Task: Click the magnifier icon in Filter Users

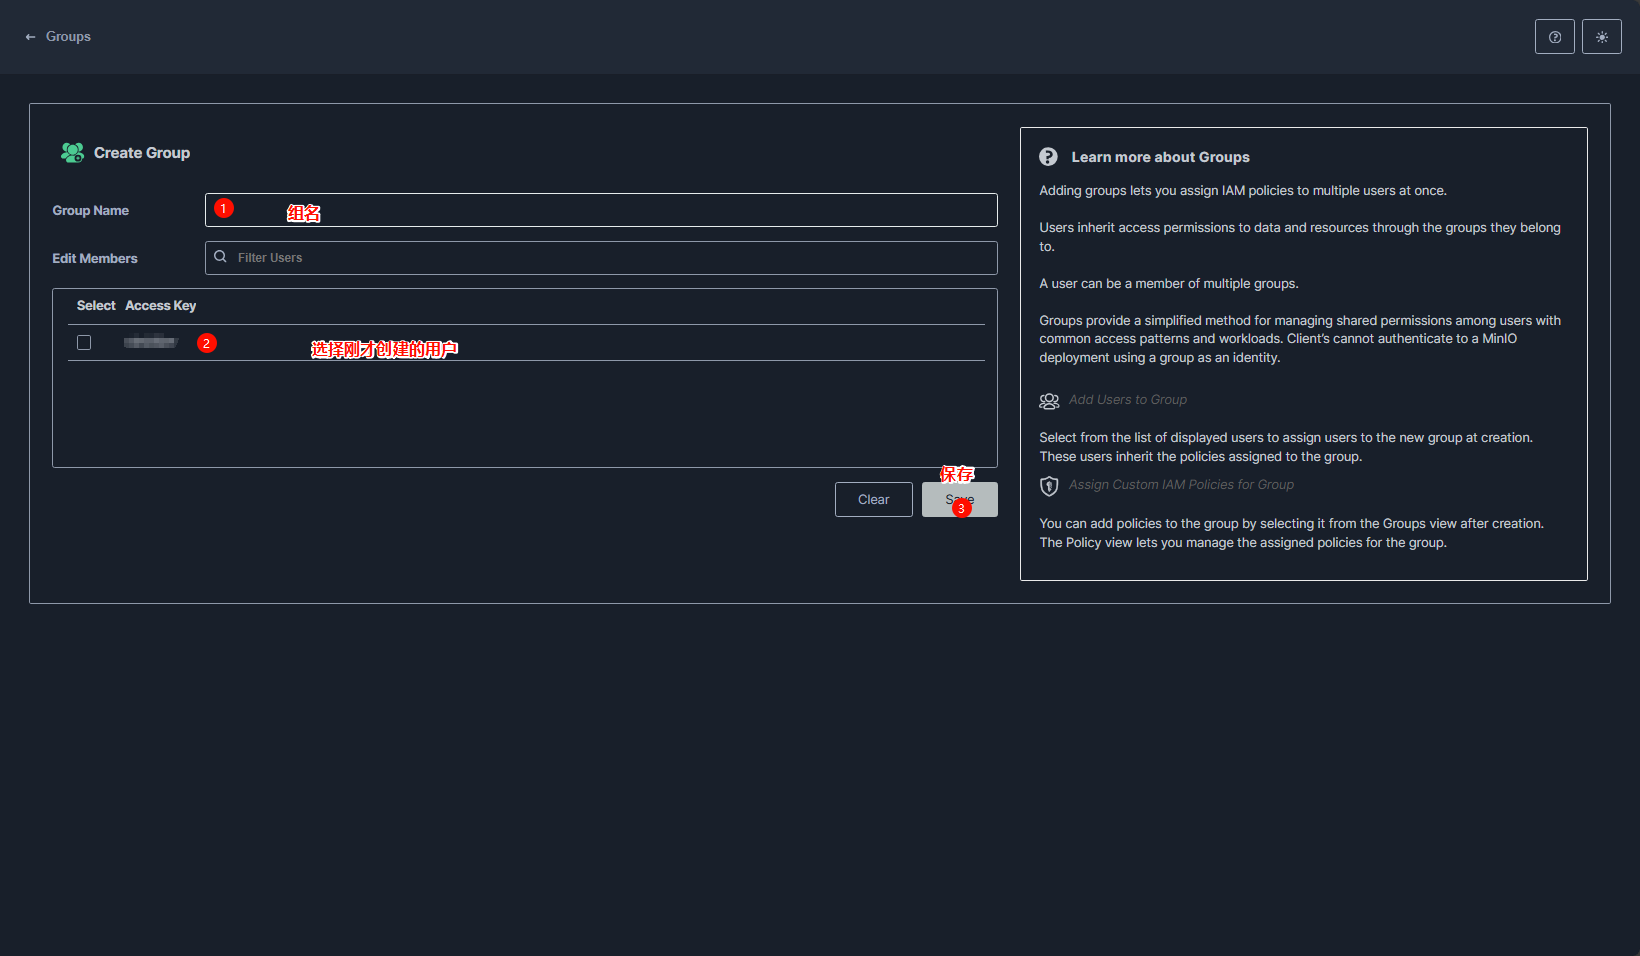Action: coord(221,257)
